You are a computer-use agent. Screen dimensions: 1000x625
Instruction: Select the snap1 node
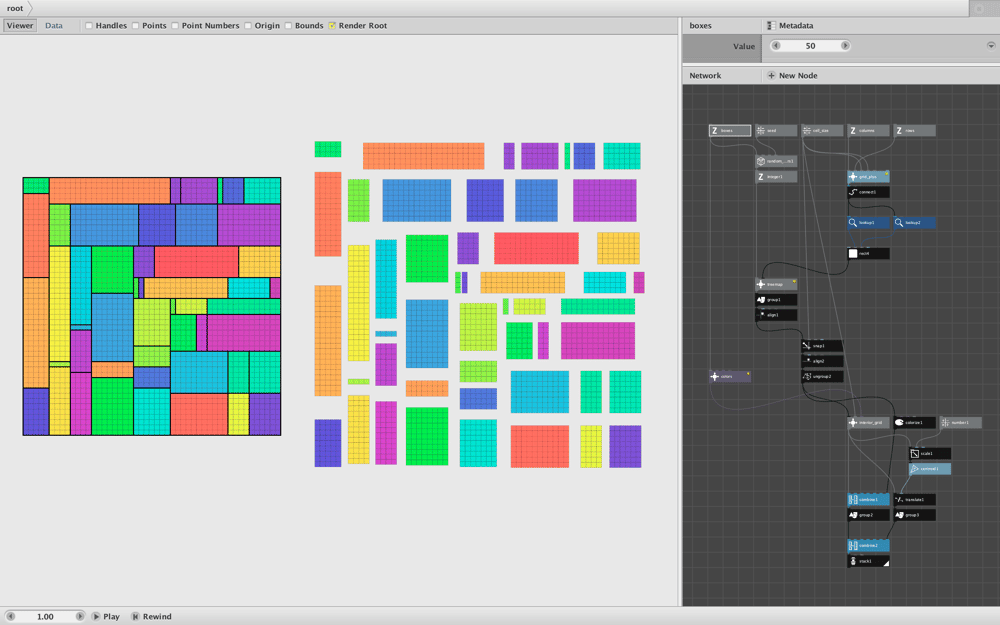(822, 346)
